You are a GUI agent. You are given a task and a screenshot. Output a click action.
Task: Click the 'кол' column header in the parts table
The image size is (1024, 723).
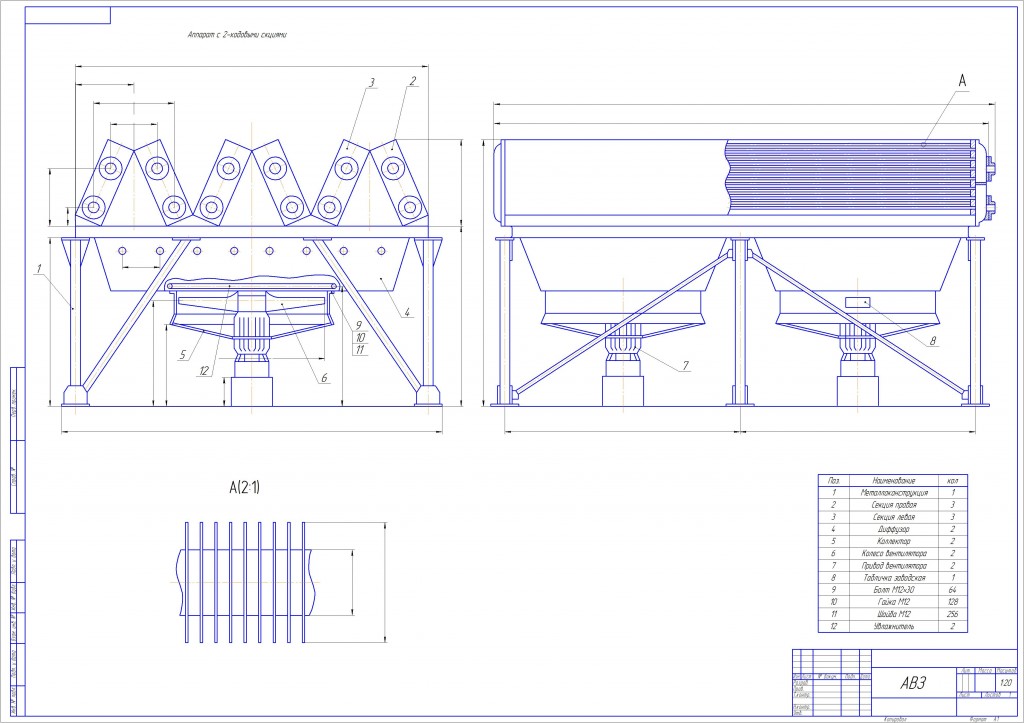point(953,480)
